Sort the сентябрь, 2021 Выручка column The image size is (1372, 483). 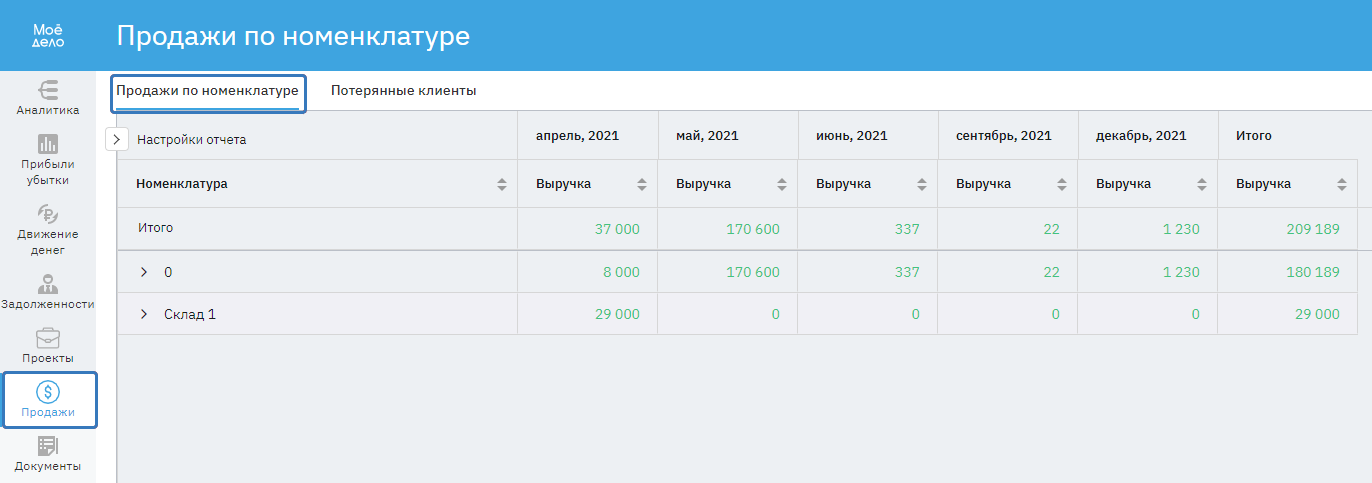pos(1062,184)
